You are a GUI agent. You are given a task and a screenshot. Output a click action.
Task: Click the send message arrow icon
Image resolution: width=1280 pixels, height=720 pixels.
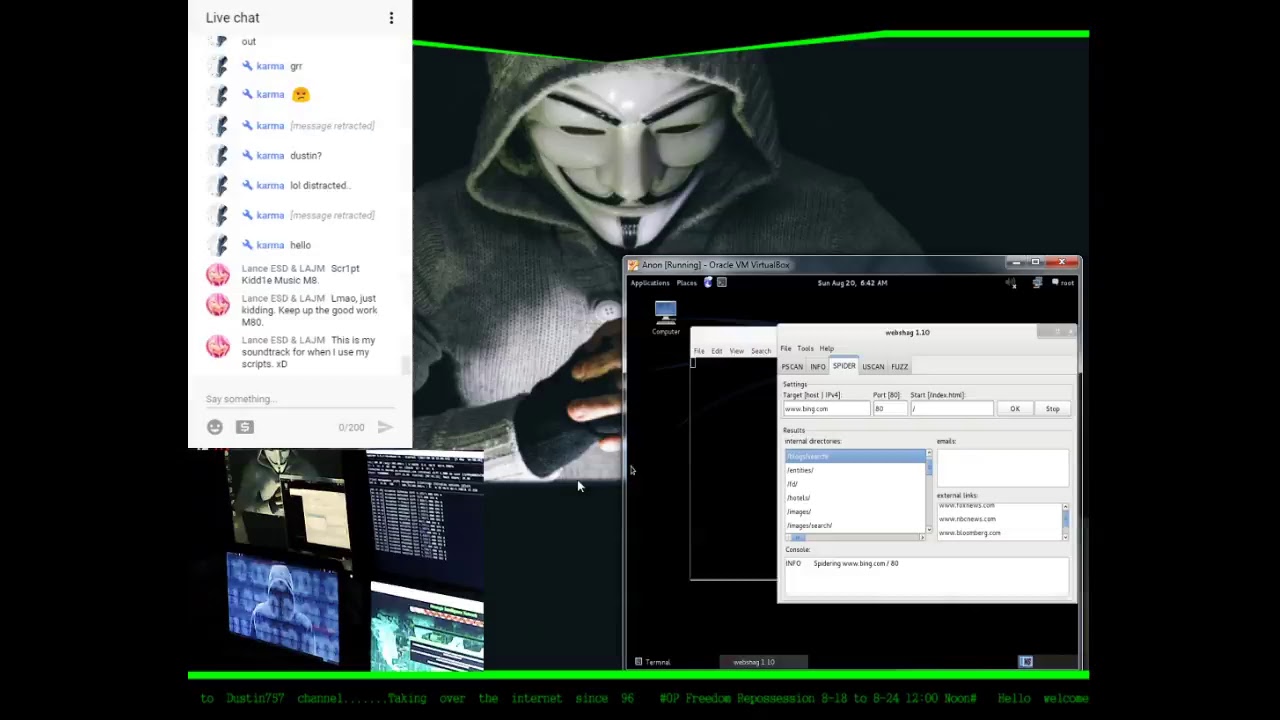point(385,427)
